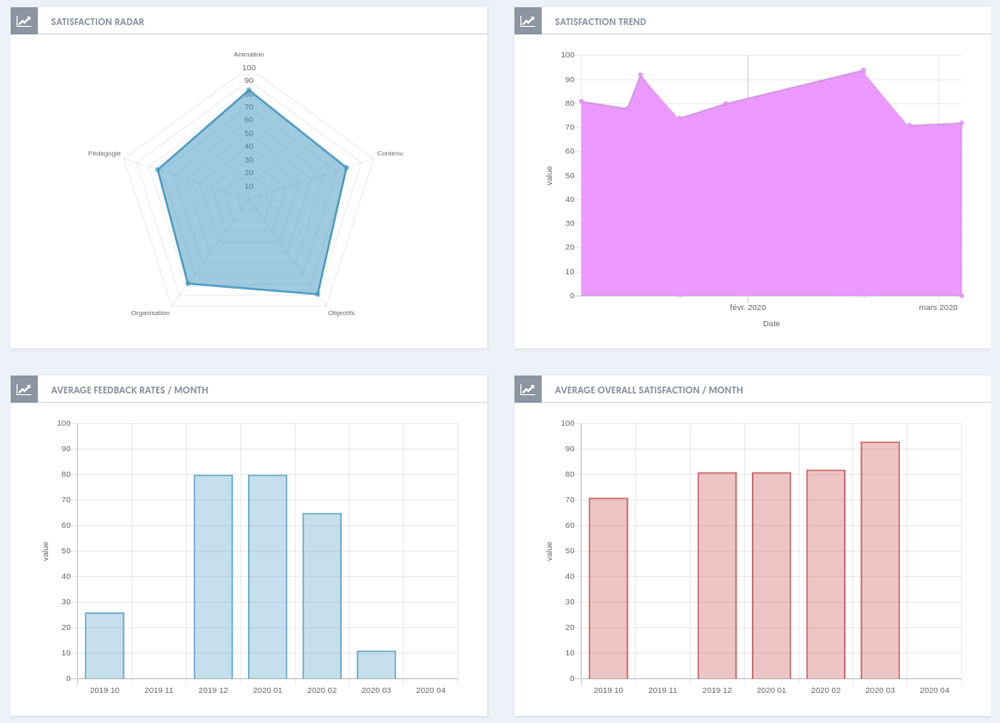1000x723 pixels.
Task: Click the Average Feedback Rates panel icon
Action: (x=24, y=389)
